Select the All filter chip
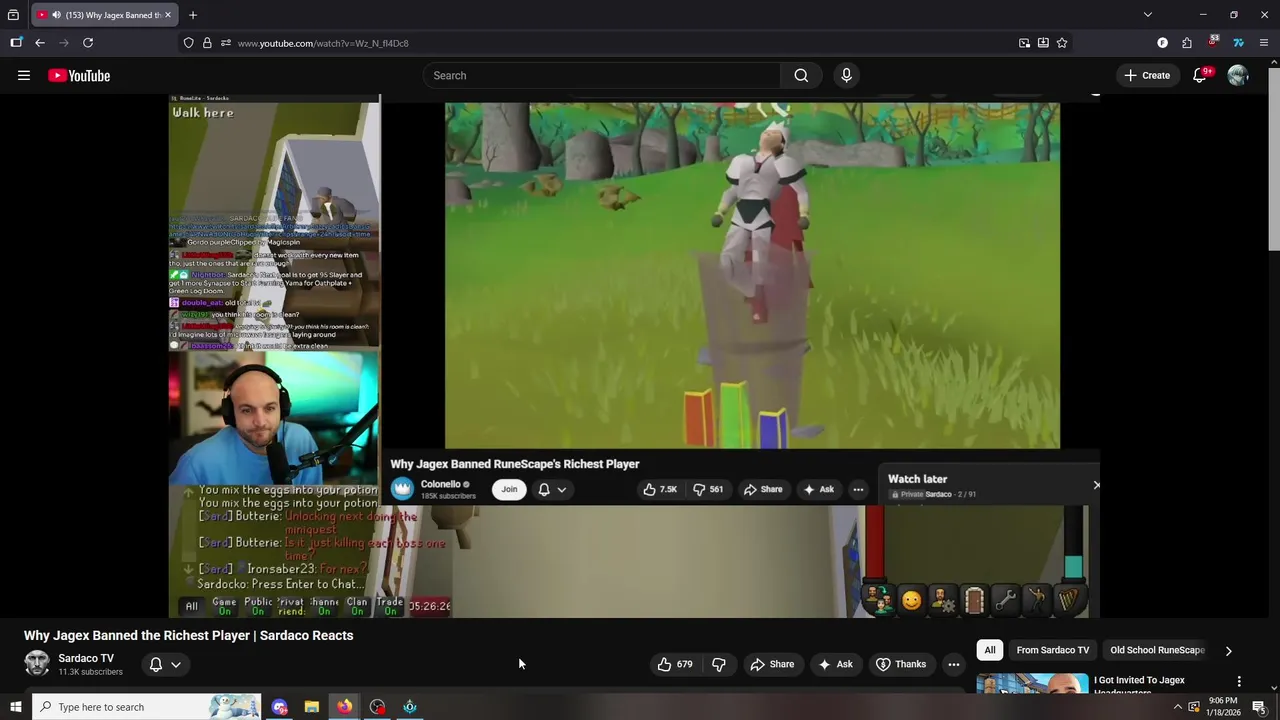Viewport: 1280px width, 720px height. (990, 650)
